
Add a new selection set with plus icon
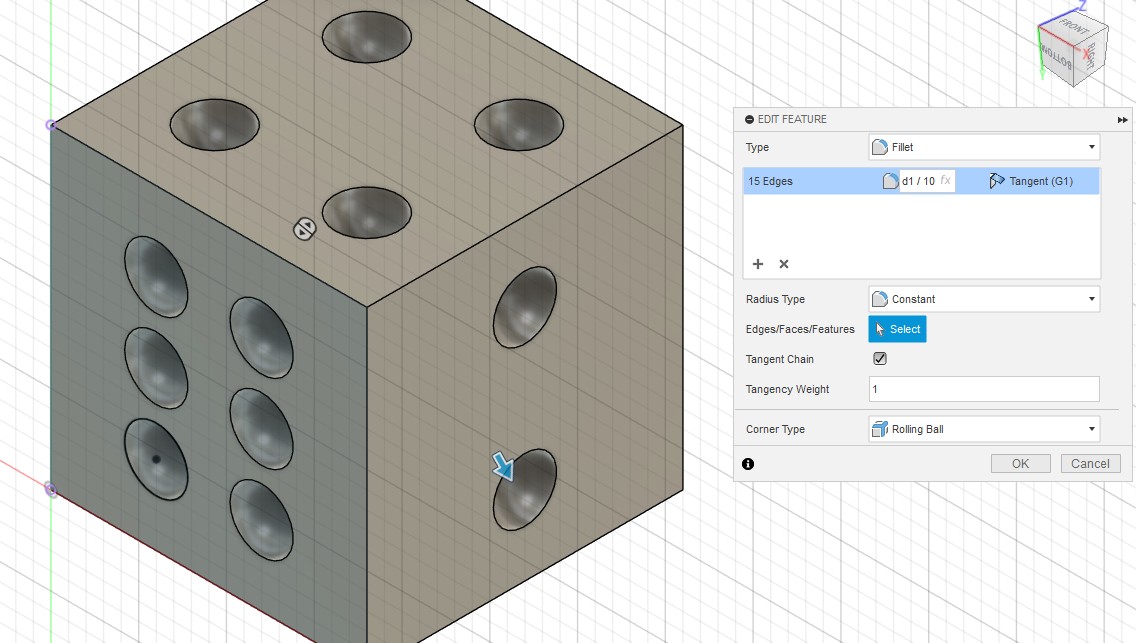(x=758, y=264)
